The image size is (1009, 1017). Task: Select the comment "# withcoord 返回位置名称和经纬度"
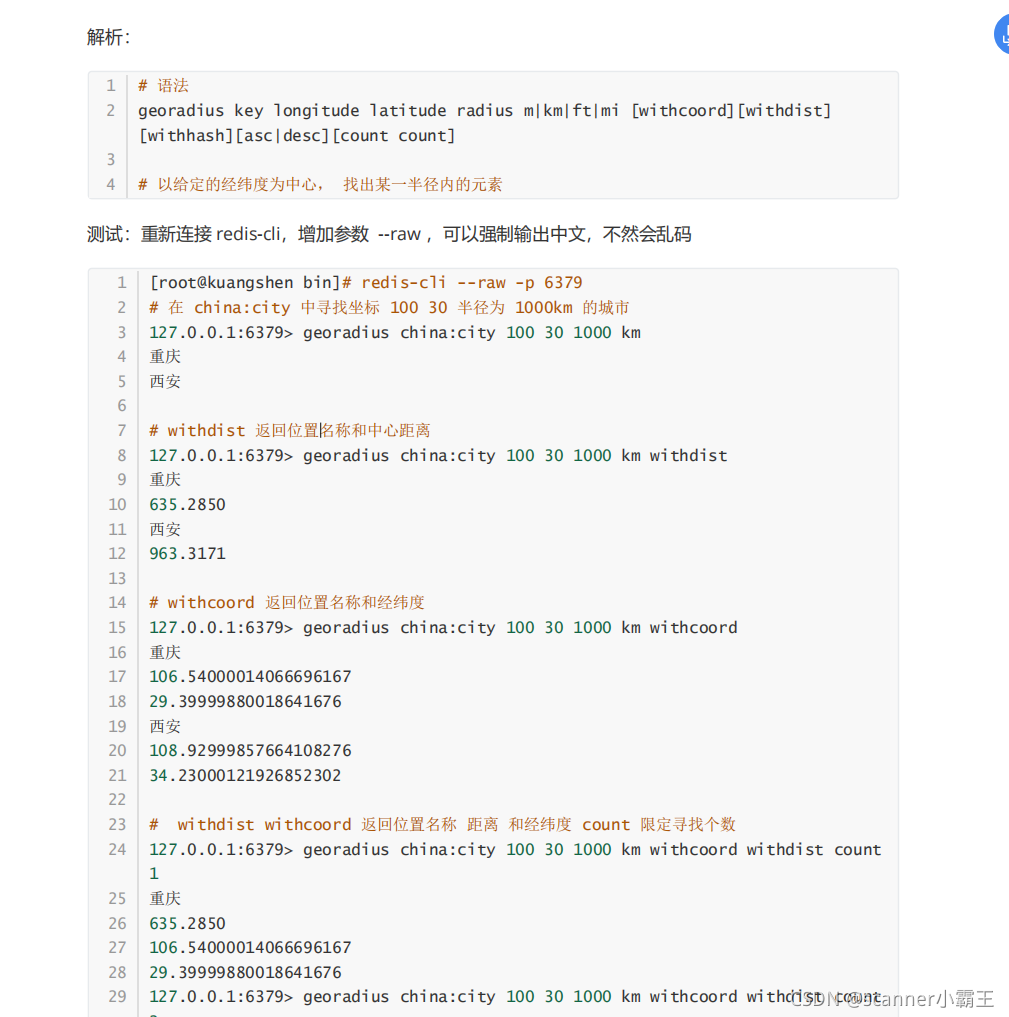point(287,603)
